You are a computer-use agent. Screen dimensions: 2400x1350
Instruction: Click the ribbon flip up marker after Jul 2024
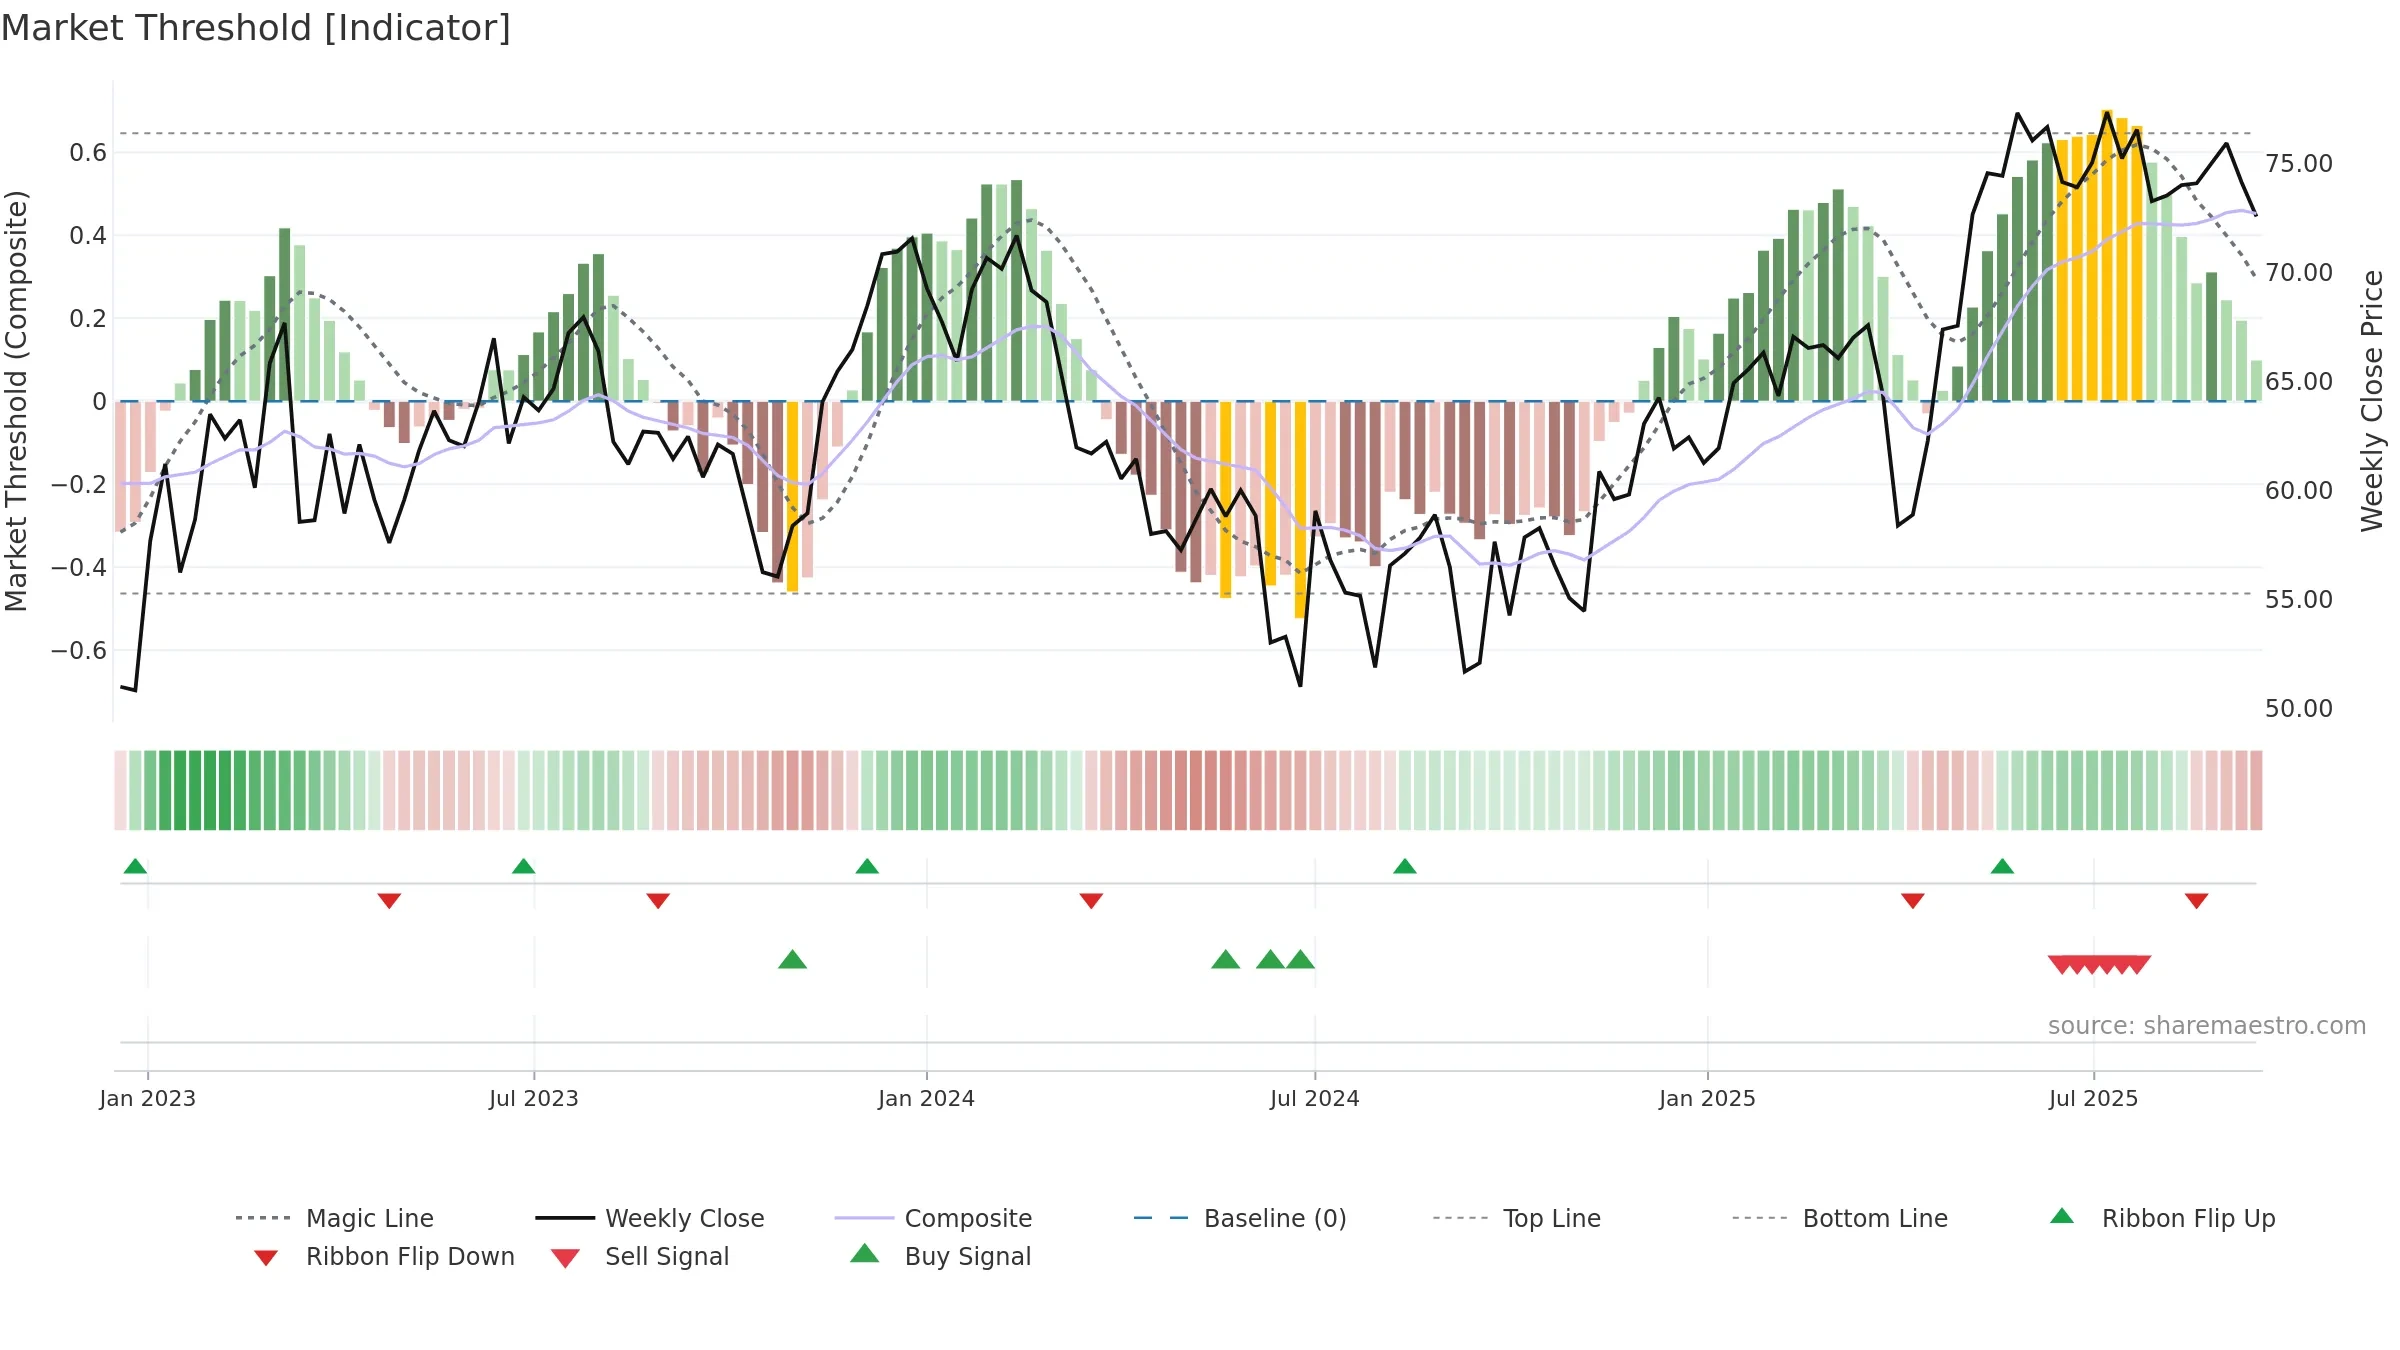pos(1404,866)
